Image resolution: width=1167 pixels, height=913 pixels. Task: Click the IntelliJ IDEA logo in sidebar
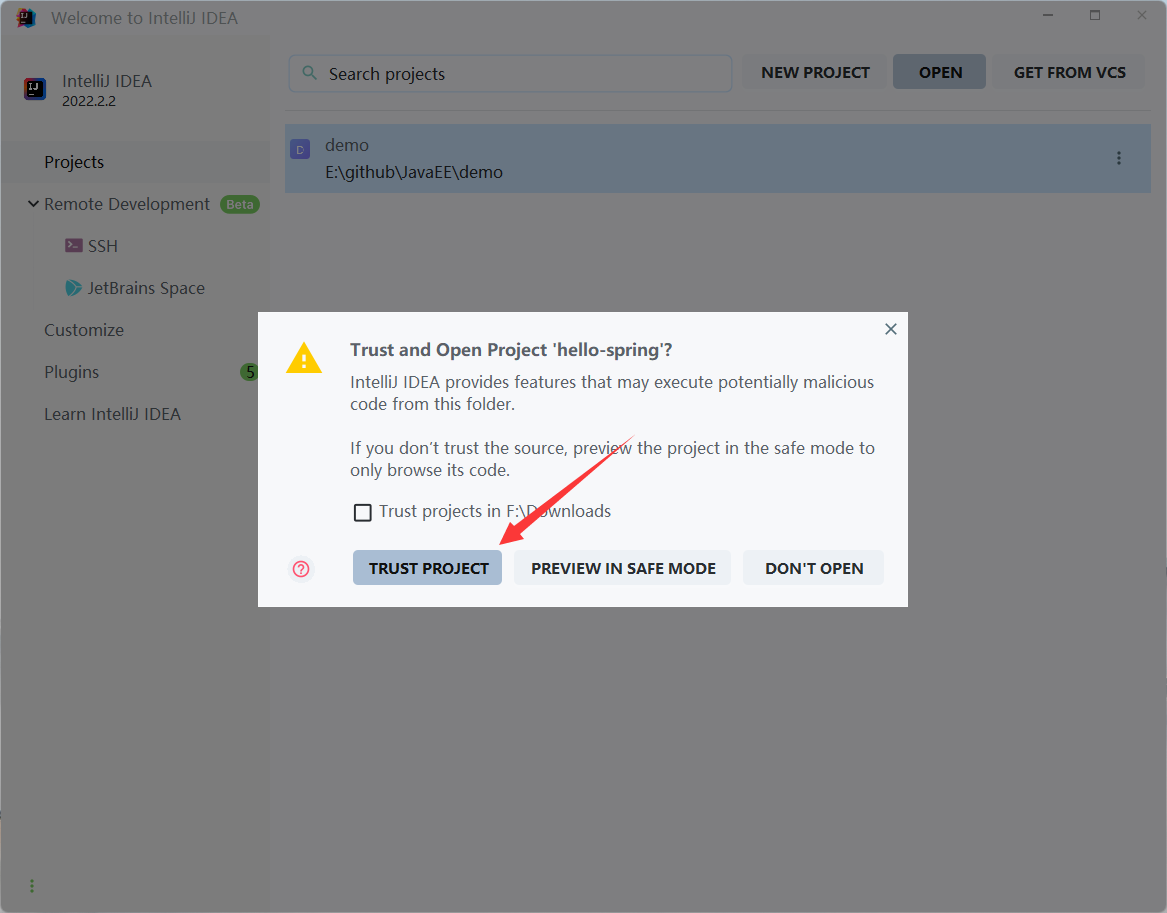coord(36,89)
